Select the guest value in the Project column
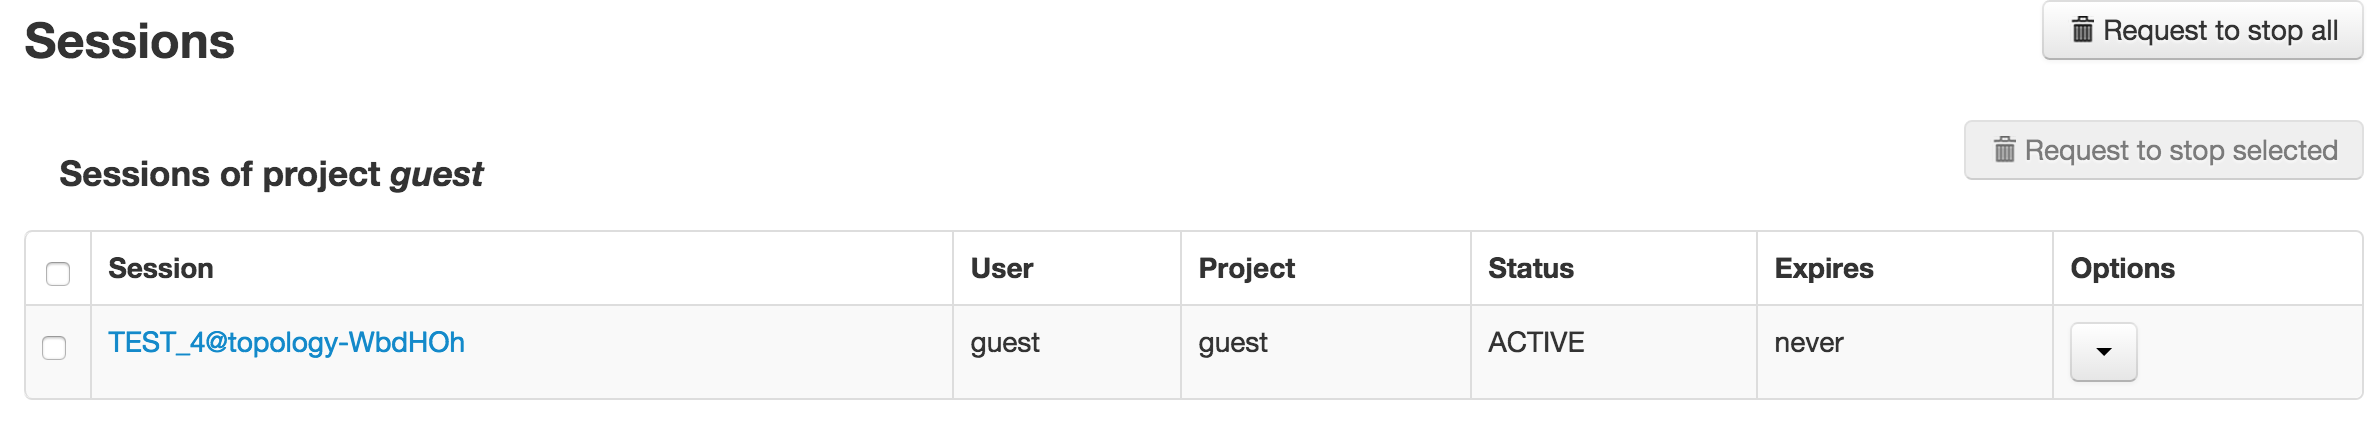 1233,343
